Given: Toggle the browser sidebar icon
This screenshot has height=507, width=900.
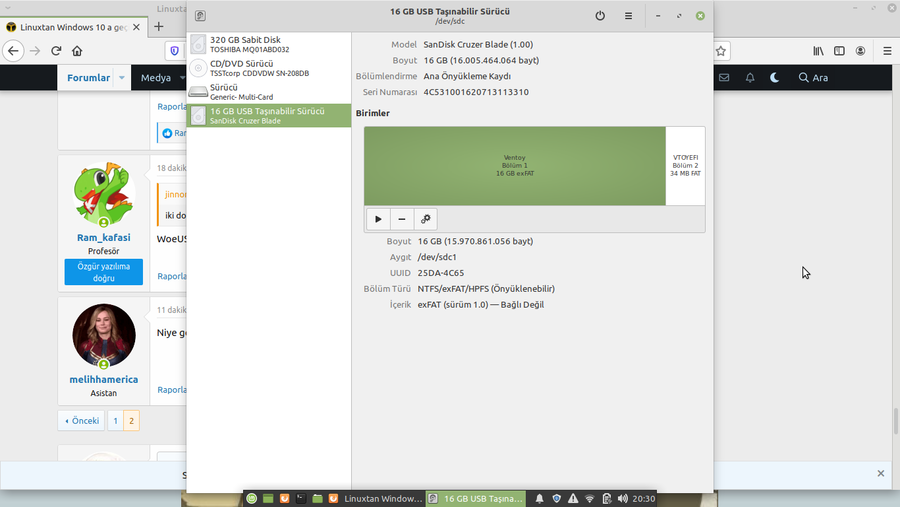Looking at the screenshot, I should 839,51.
